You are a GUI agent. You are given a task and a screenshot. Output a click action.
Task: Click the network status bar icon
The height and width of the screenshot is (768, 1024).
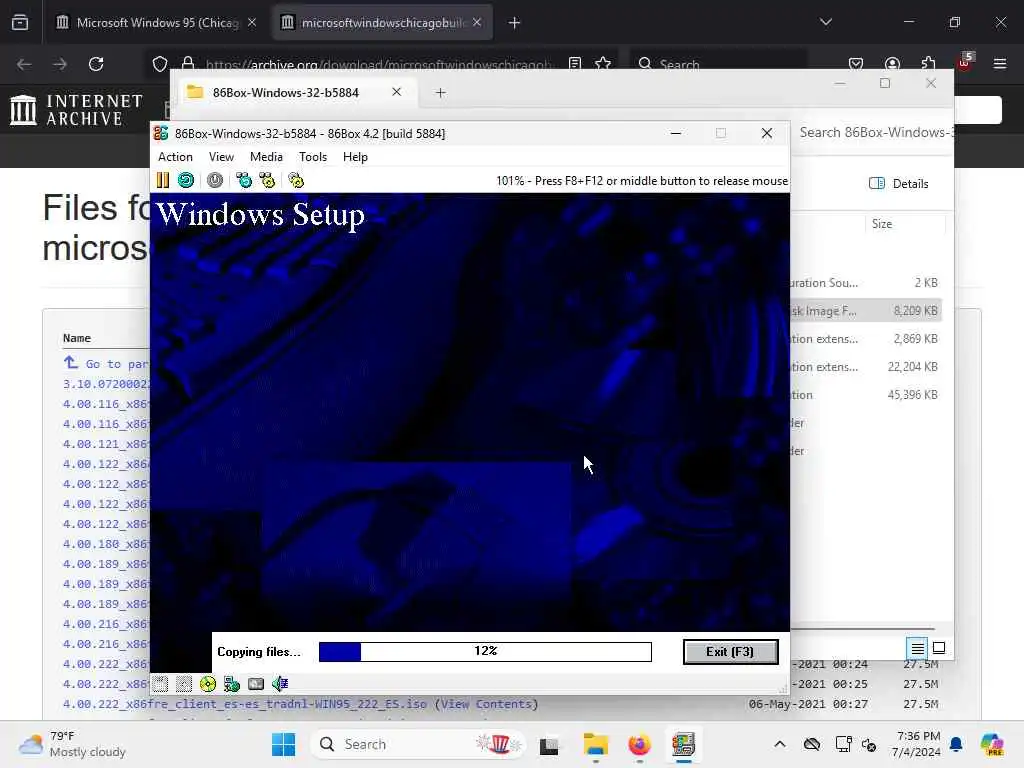coord(232,684)
